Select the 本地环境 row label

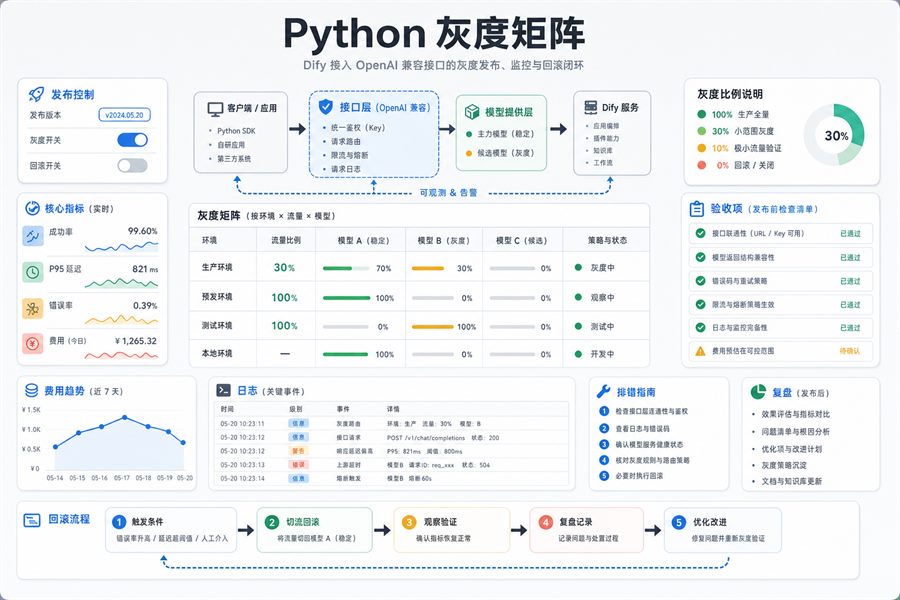217,354
